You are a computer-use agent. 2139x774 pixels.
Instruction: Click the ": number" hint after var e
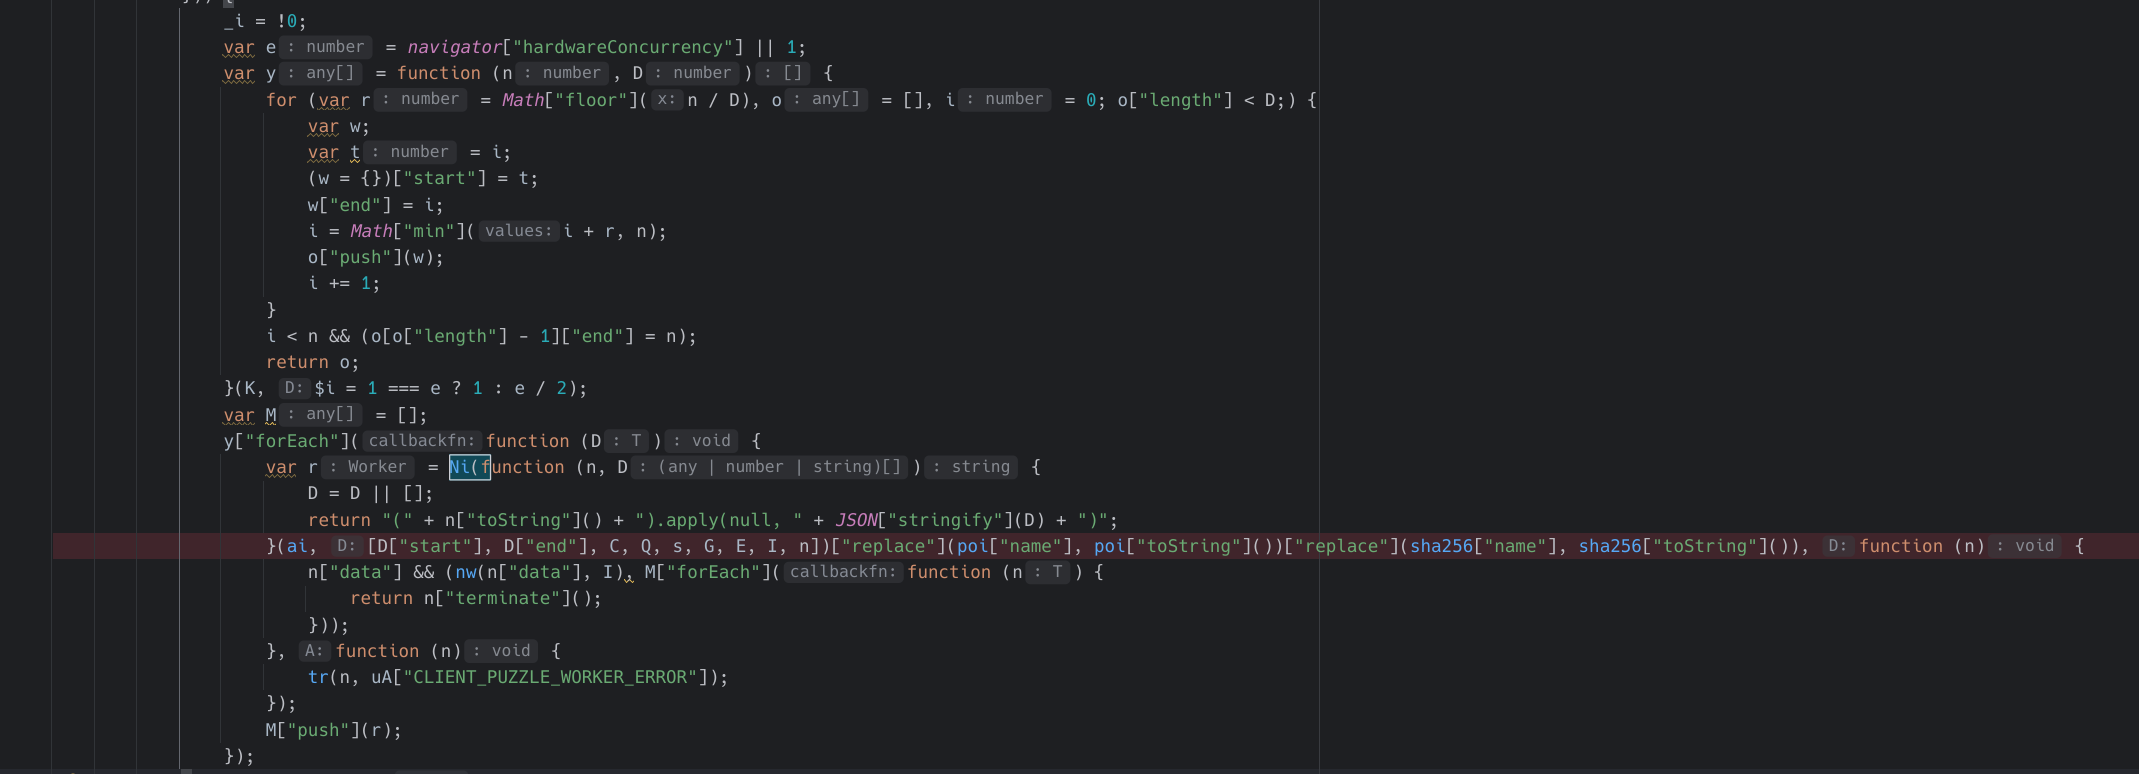(x=326, y=47)
